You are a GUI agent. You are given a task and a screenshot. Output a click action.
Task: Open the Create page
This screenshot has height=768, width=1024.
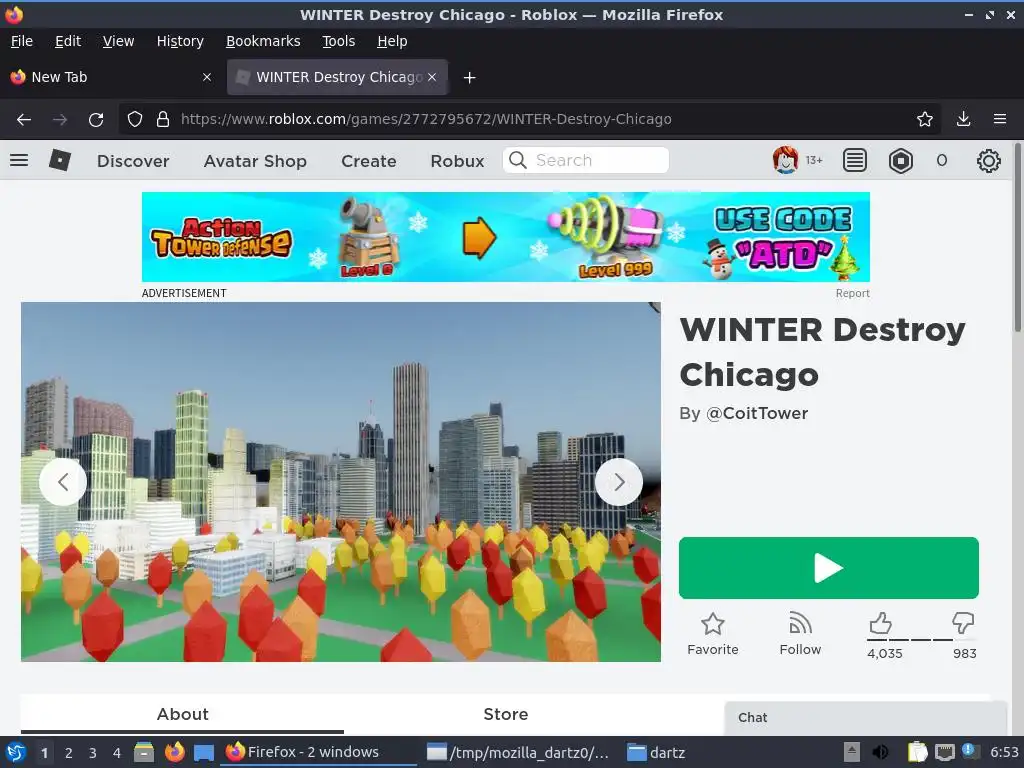[x=368, y=161]
